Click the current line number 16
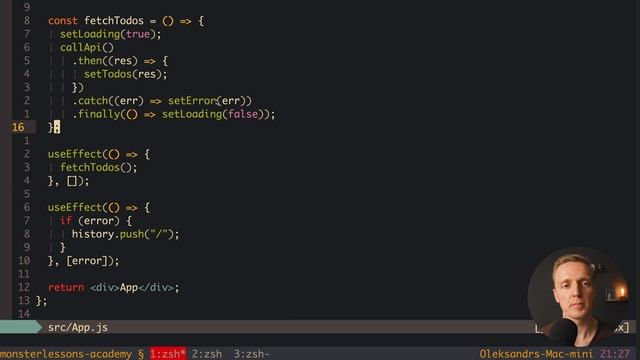The height and width of the screenshot is (360, 640). [18, 127]
